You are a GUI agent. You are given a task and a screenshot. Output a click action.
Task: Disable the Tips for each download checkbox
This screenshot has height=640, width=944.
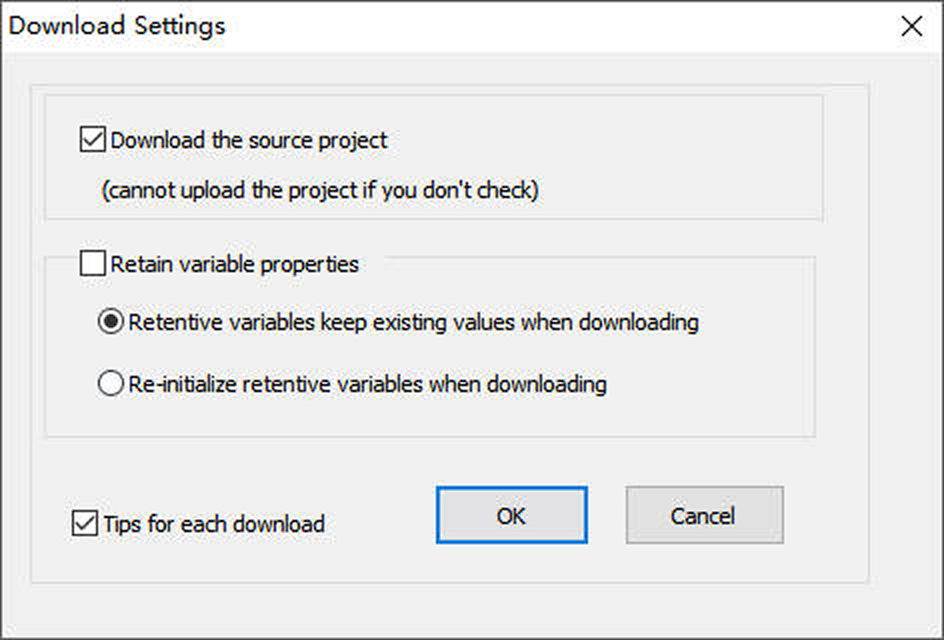[x=85, y=523]
